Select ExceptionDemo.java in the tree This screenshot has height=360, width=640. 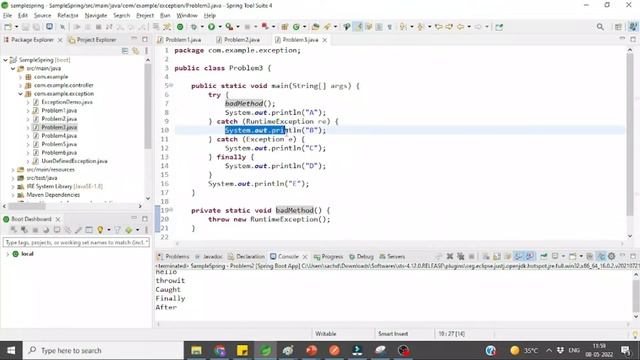(x=67, y=102)
